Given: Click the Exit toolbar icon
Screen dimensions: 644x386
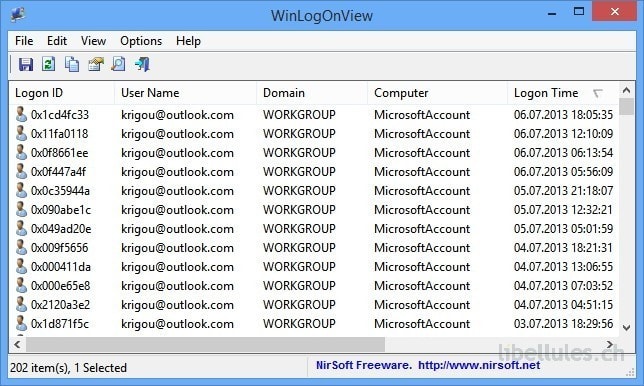Looking at the screenshot, I should [x=142, y=64].
